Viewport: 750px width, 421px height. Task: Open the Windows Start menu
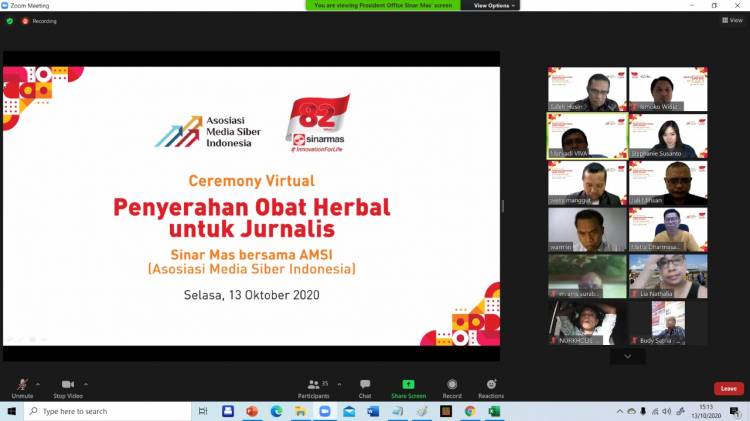click(12, 411)
